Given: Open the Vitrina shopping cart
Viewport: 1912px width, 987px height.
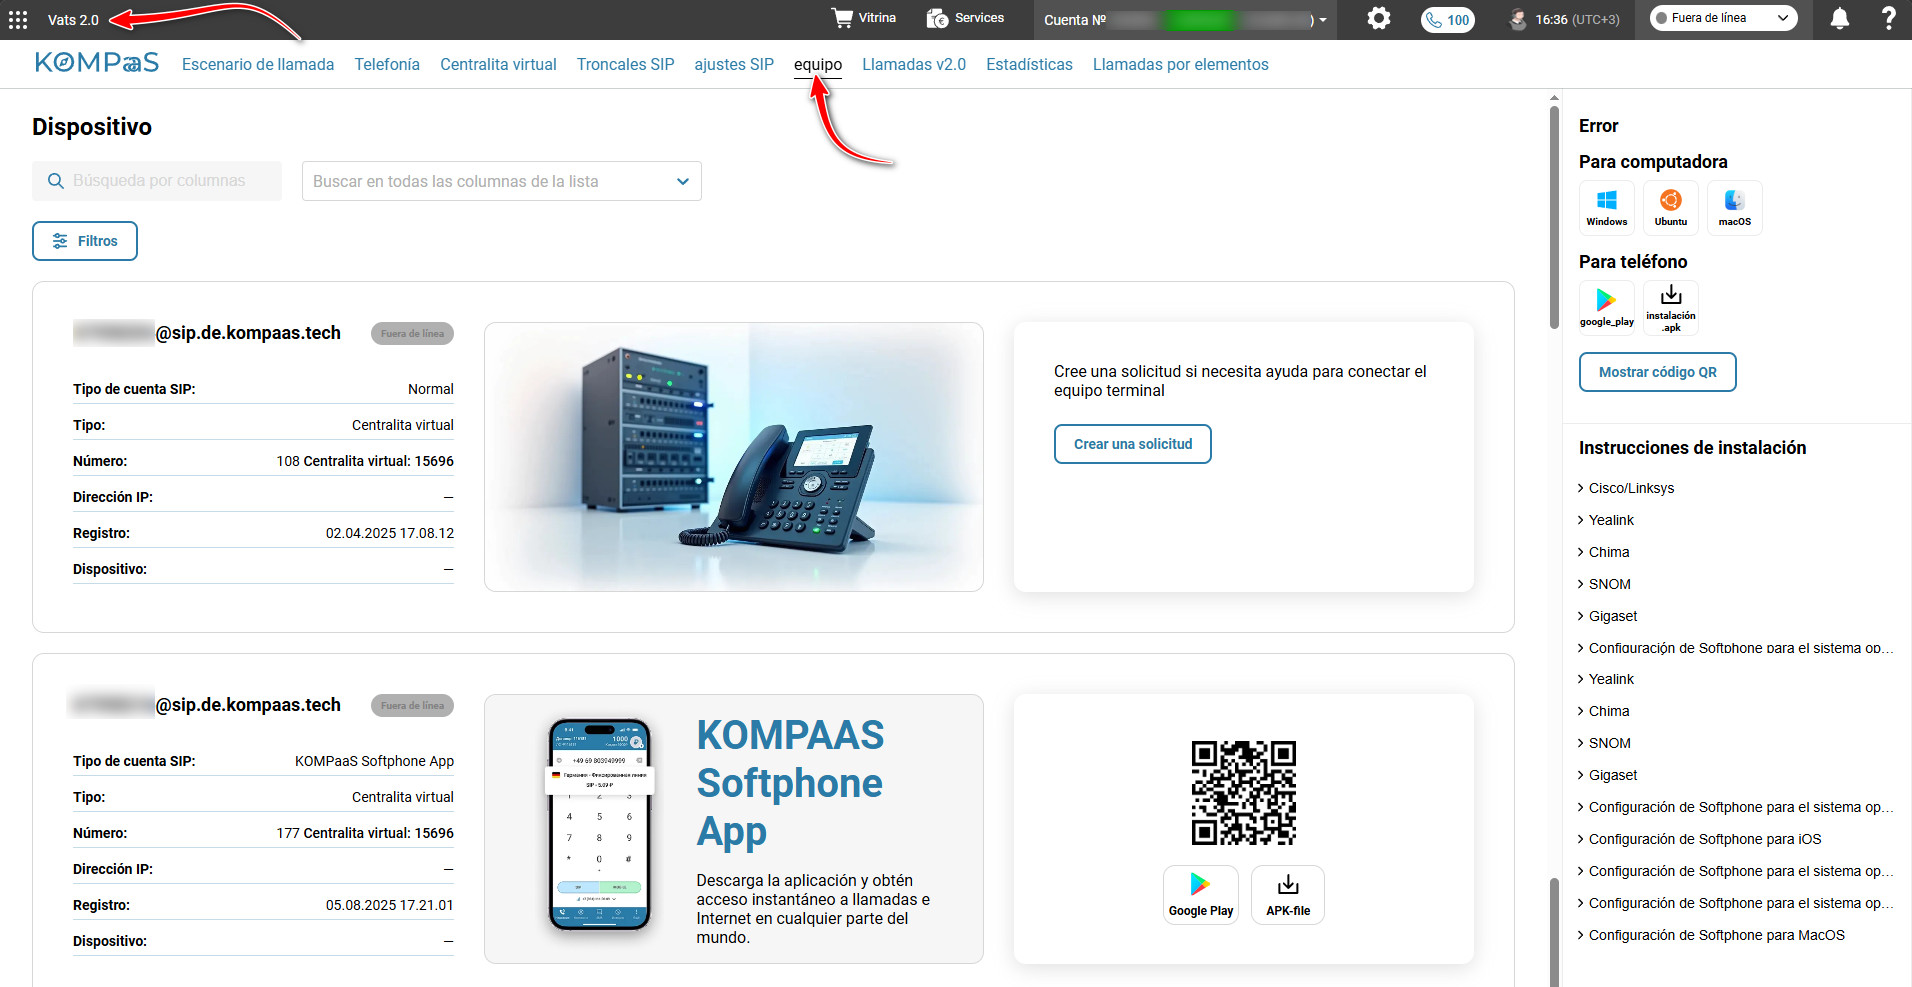Looking at the screenshot, I should coord(863,18).
